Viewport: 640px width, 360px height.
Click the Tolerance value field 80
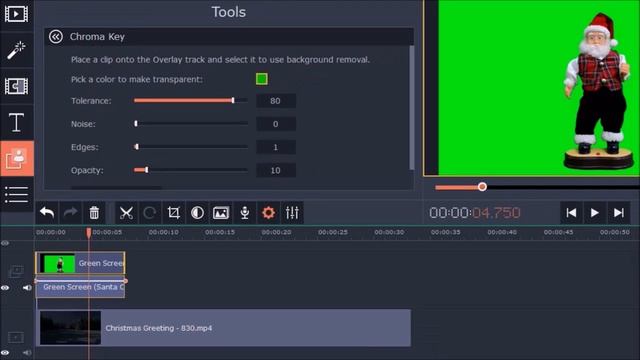coord(276,101)
